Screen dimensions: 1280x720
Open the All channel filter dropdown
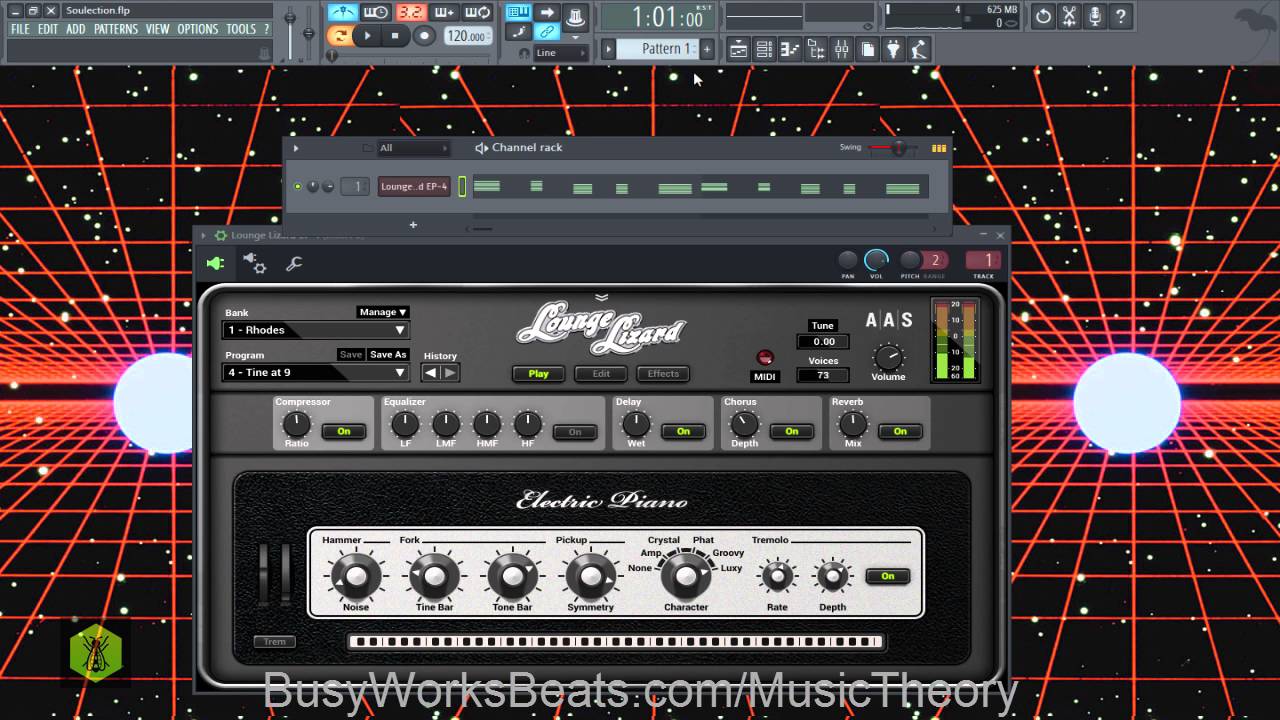412,148
